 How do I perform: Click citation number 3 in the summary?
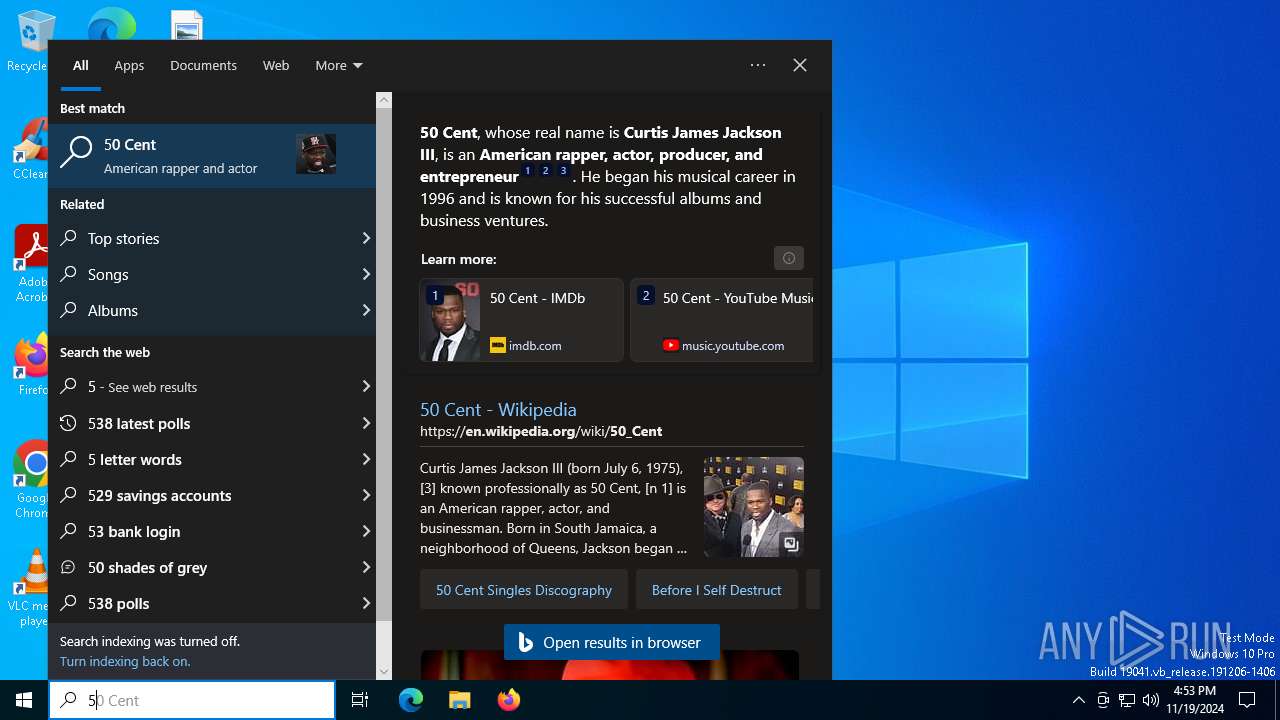pyautogui.click(x=563, y=172)
